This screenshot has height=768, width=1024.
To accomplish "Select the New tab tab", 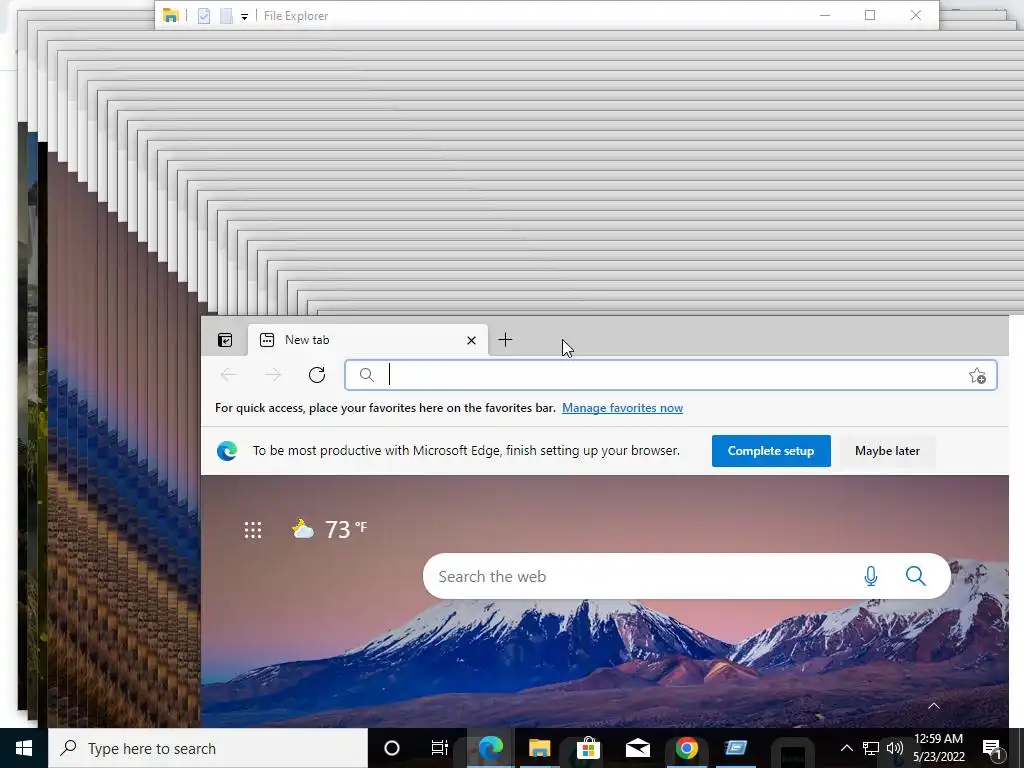I will tap(368, 340).
